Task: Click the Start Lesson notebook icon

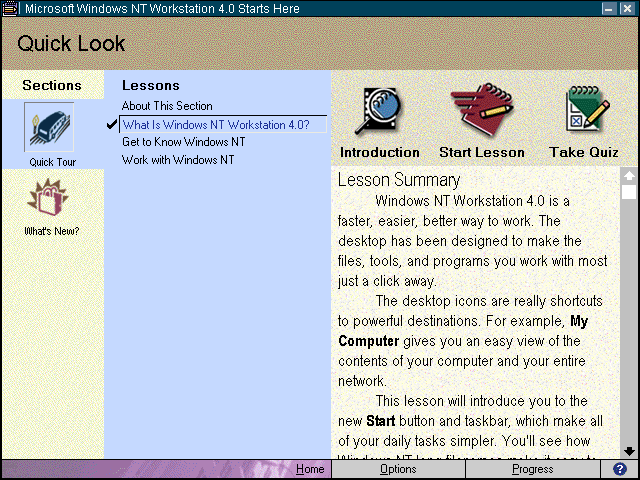Action: 482,110
